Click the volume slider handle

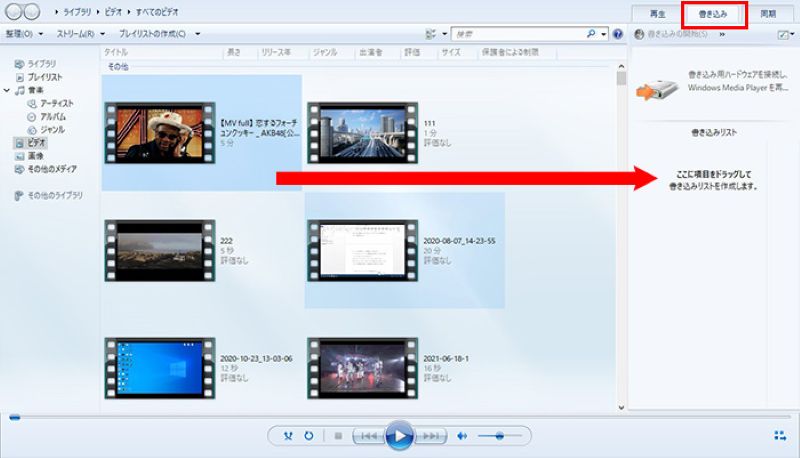coord(499,436)
